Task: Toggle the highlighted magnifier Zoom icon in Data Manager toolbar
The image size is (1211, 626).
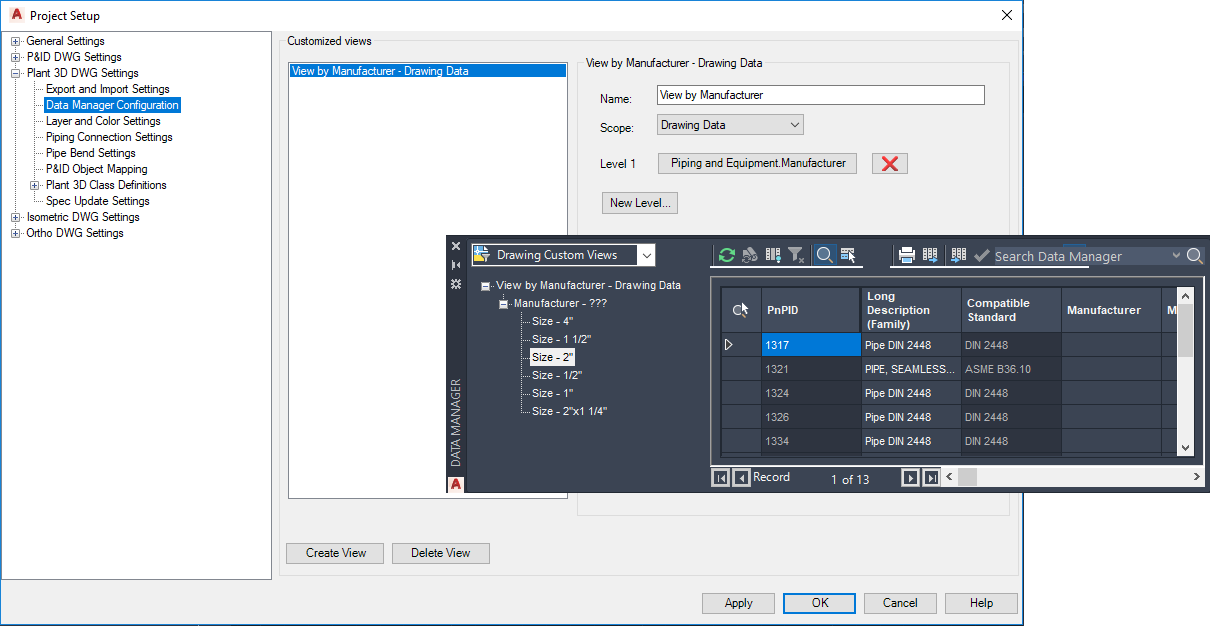Action: coord(824,255)
